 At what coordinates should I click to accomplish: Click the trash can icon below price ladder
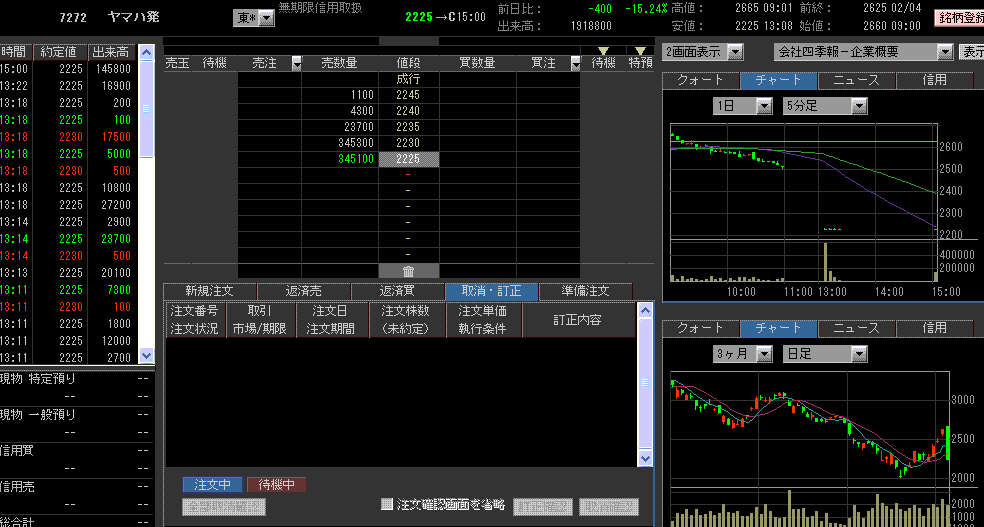coord(408,271)
